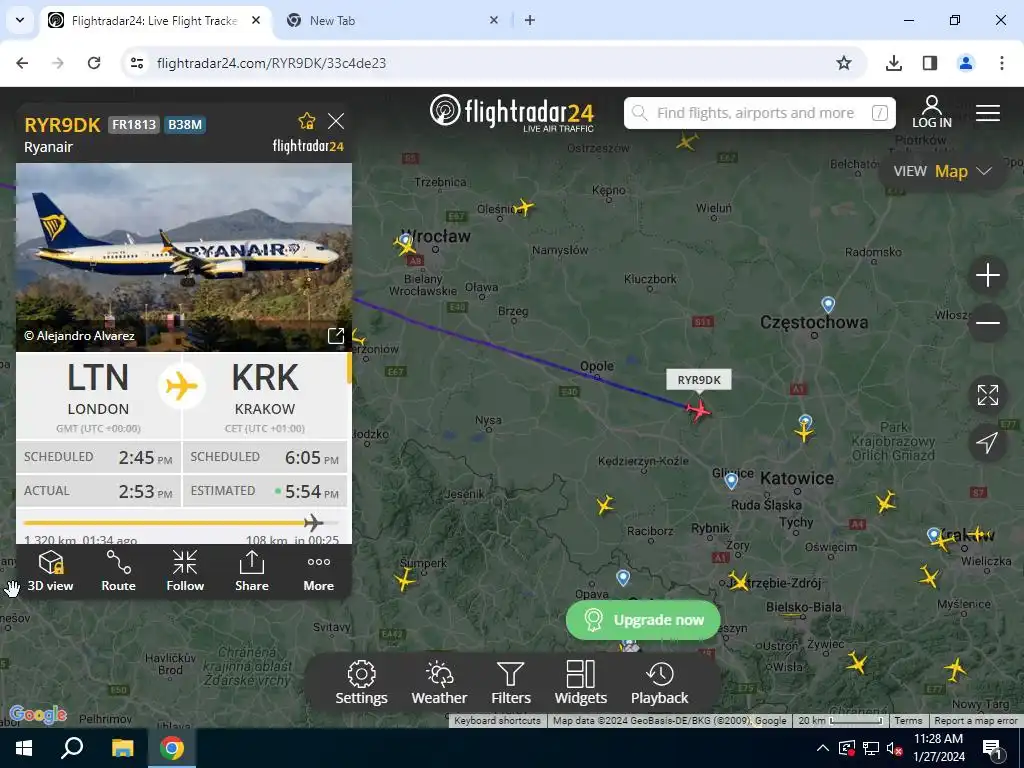Open the tab search dropdown
Image resolution: width=1024 pixels, height=768 pixels.
pyautogui.click(x=20, y=20)
